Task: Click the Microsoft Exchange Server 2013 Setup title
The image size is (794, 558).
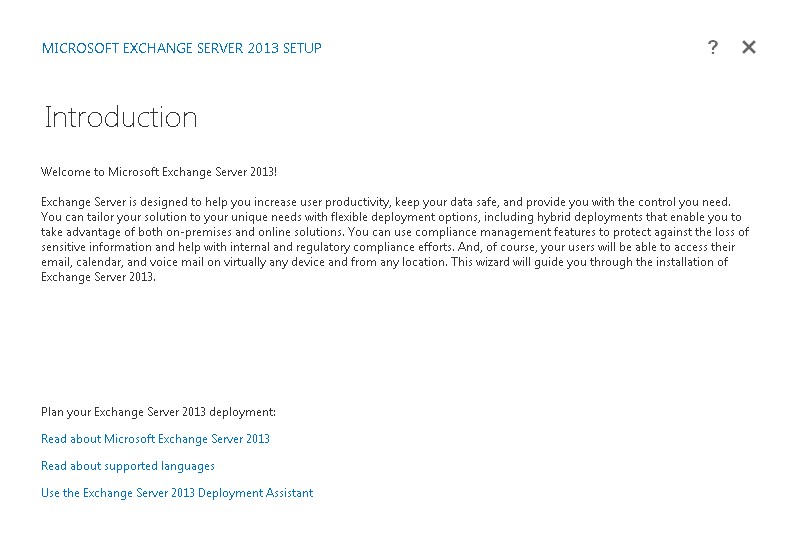Action: pos(182,48)
